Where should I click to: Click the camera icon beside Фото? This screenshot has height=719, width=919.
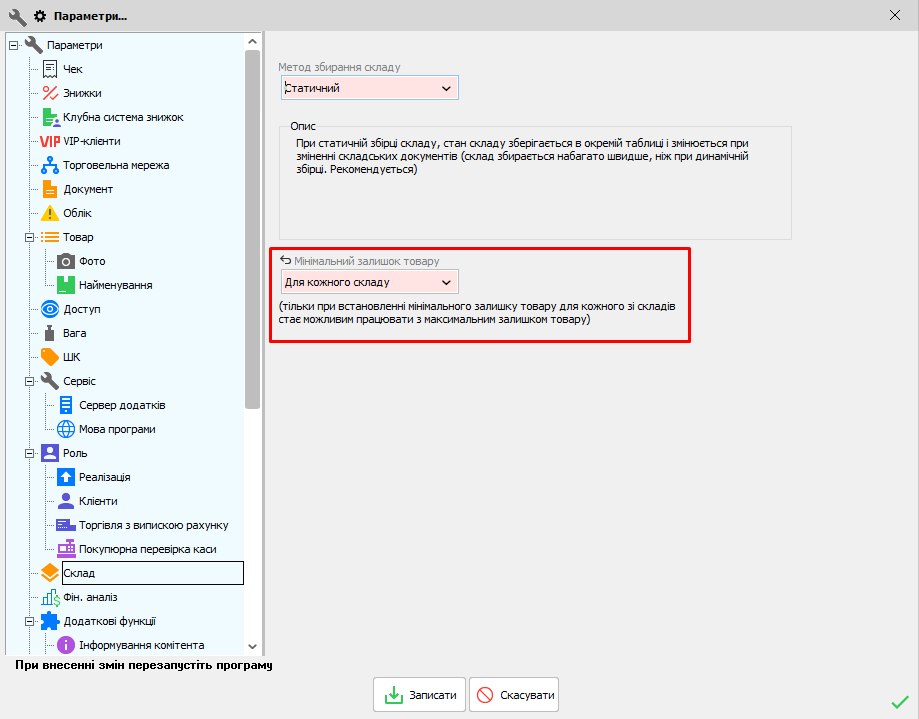point(66,261)
